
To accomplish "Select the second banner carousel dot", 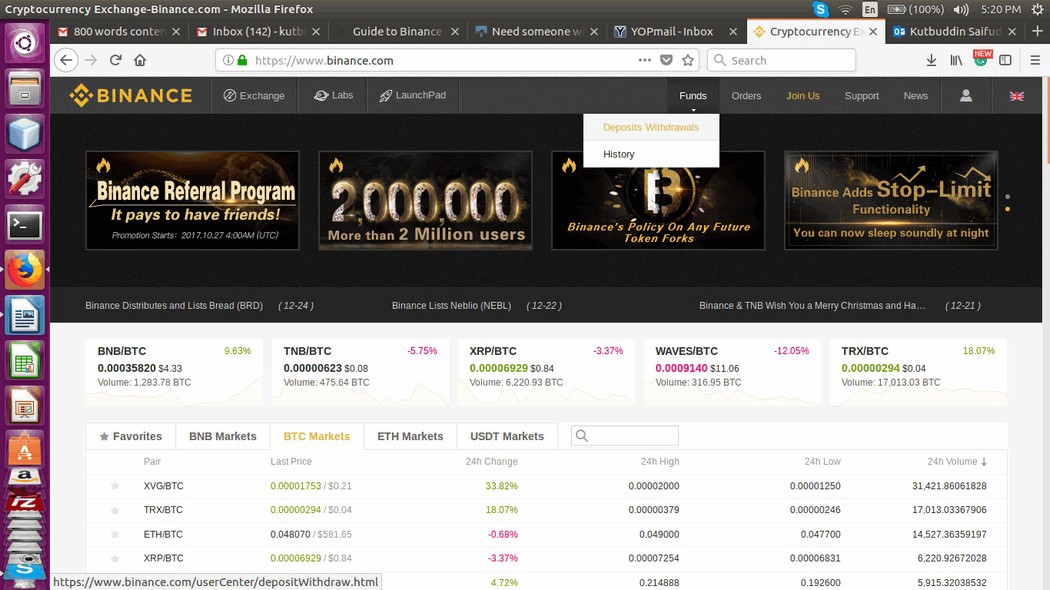I will point(1007,210).
